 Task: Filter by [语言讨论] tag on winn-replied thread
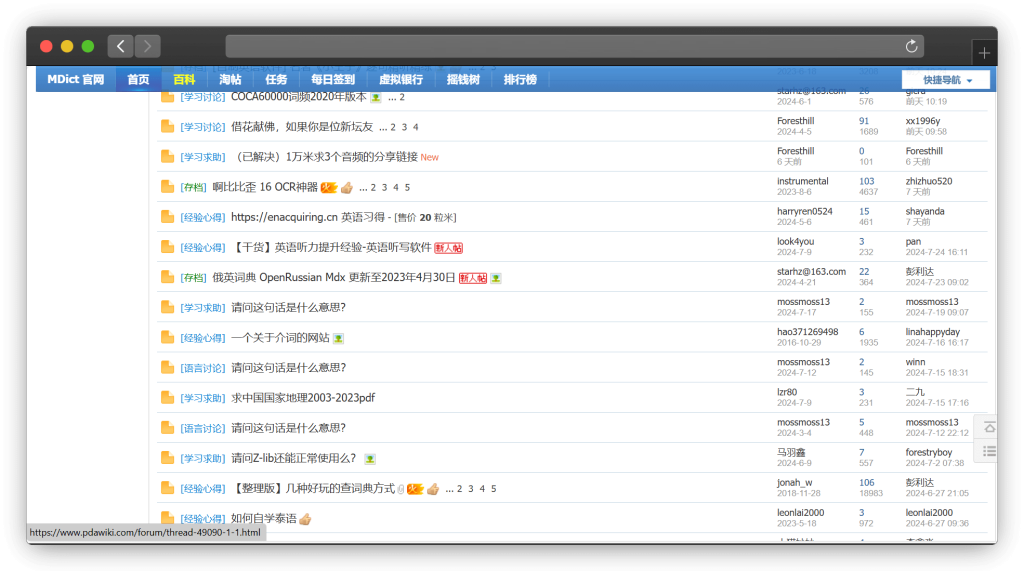pos(202,368)
